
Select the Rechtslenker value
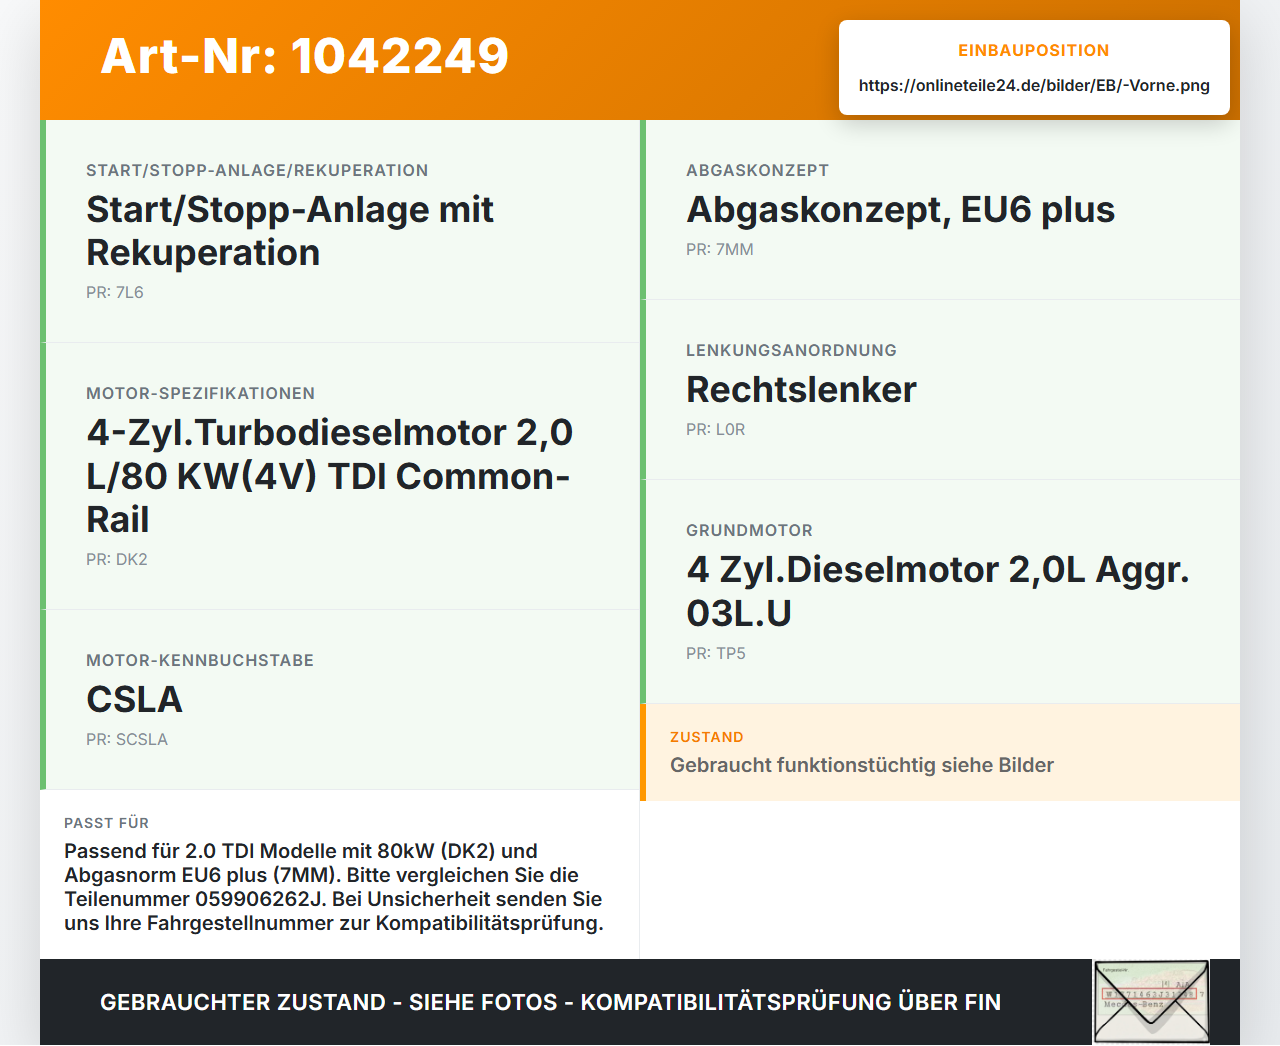click(x=801, y=389)
